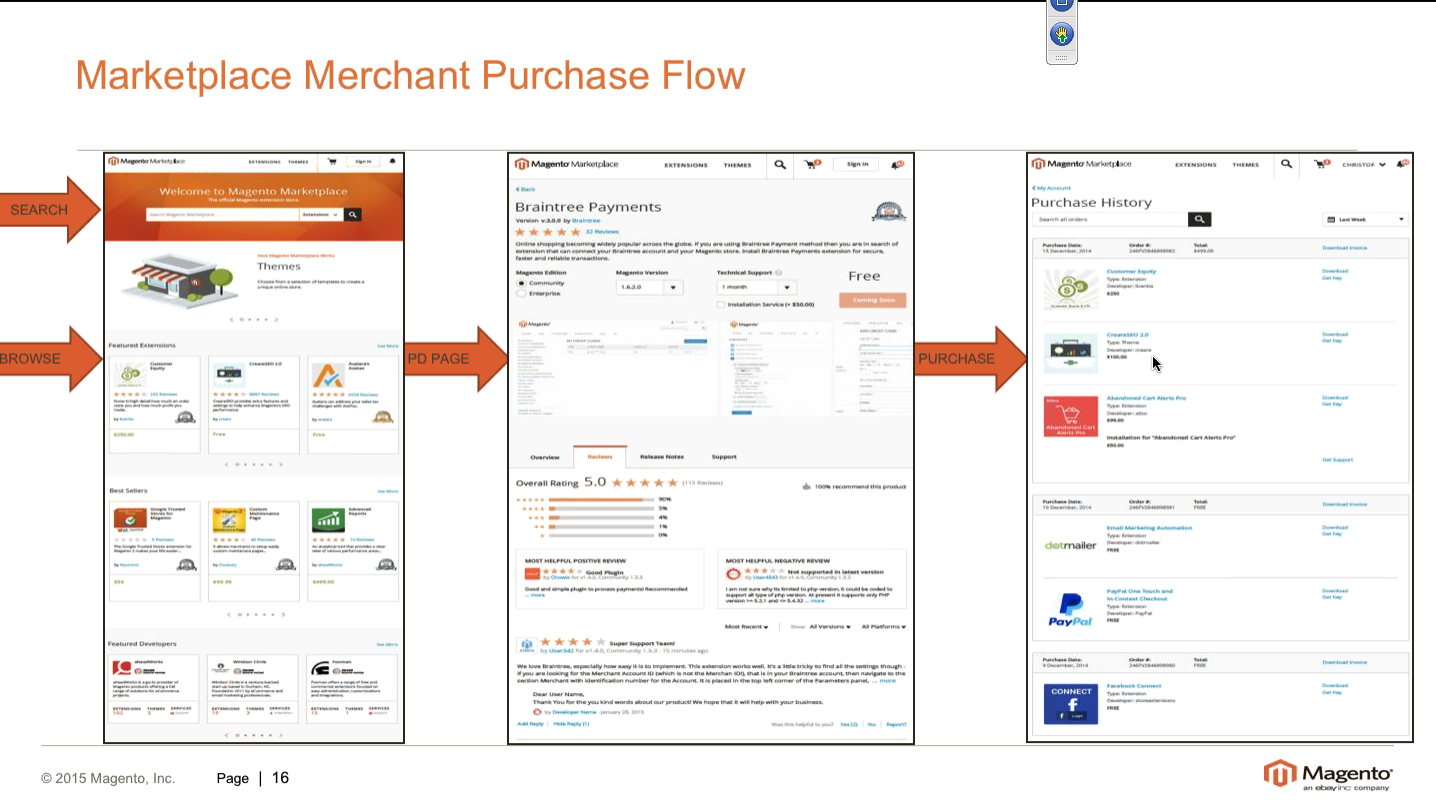Click the Coming Soon button

click(873, 299)
